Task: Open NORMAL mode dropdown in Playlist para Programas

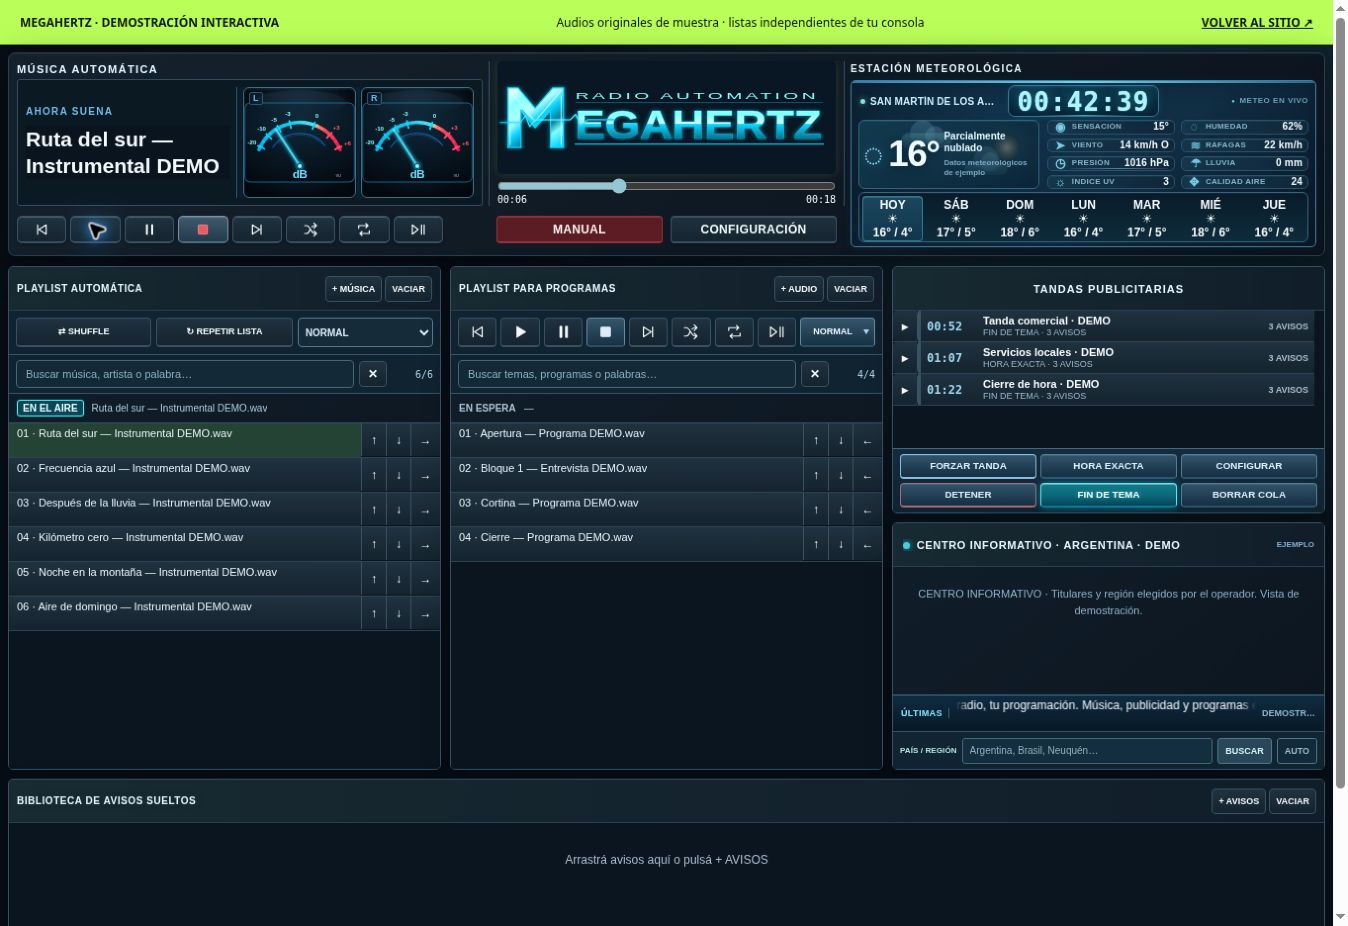Action: pyautogui.click(x=837, y=332)
